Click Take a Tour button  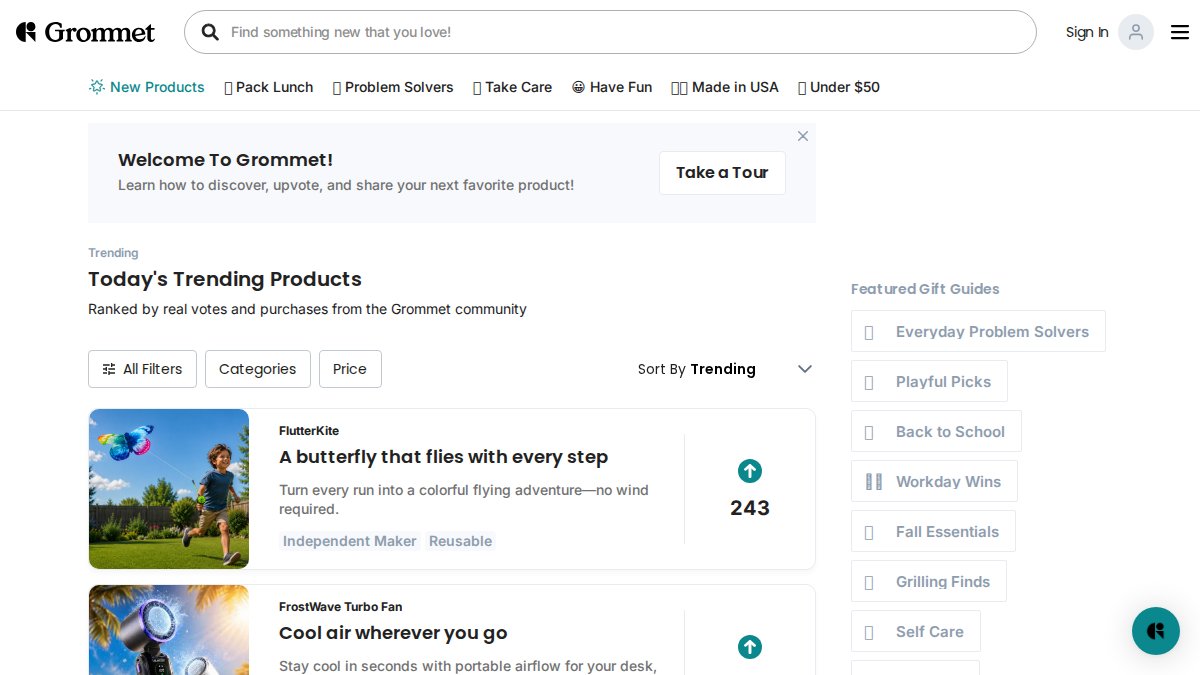(722, 173)
